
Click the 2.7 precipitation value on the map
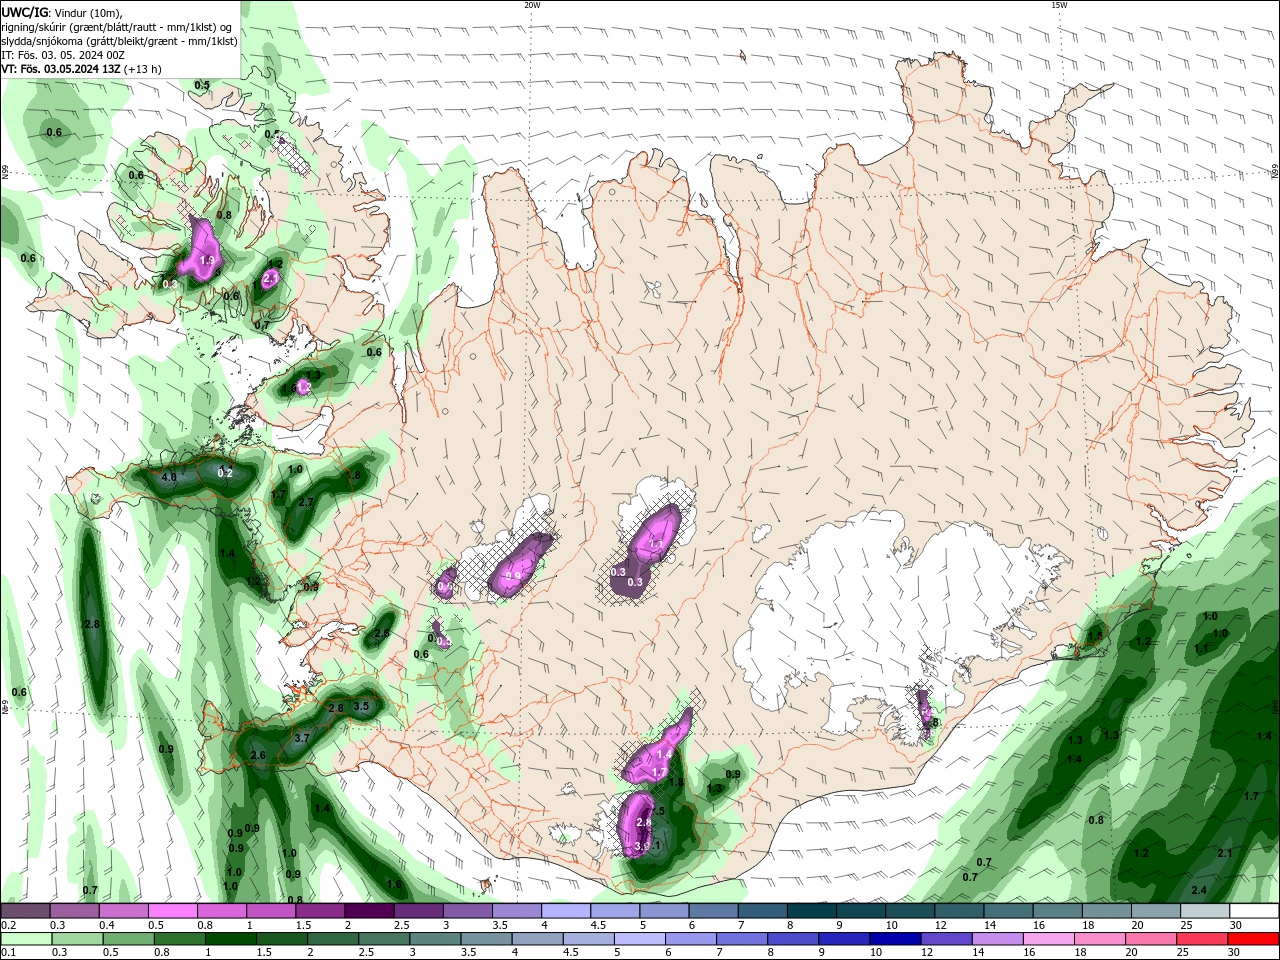[x=306, y=502]
